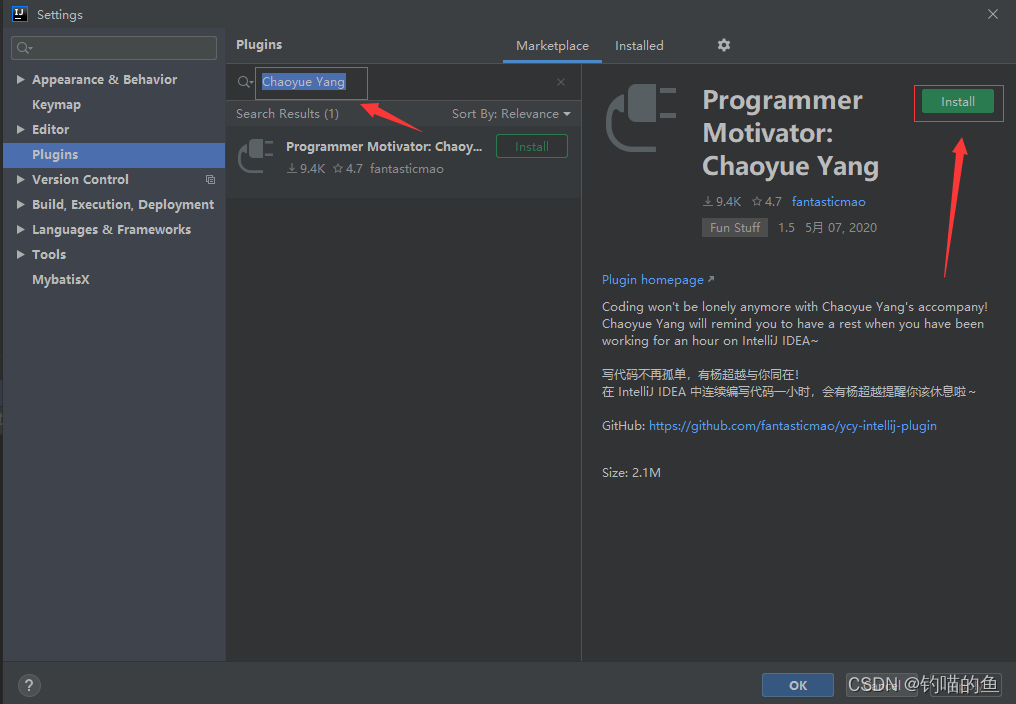The height and width of the screenshot is (704, 1016).
Task: Switch to the Installed tab
Action: (x=639, y=45)
